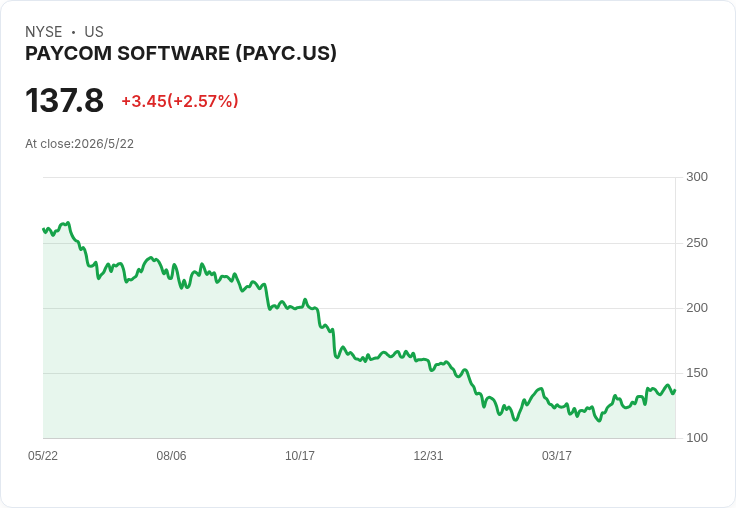Click the 10/17 x-axis date label
Screen dimensions: 736x508
tap(300, 455)
